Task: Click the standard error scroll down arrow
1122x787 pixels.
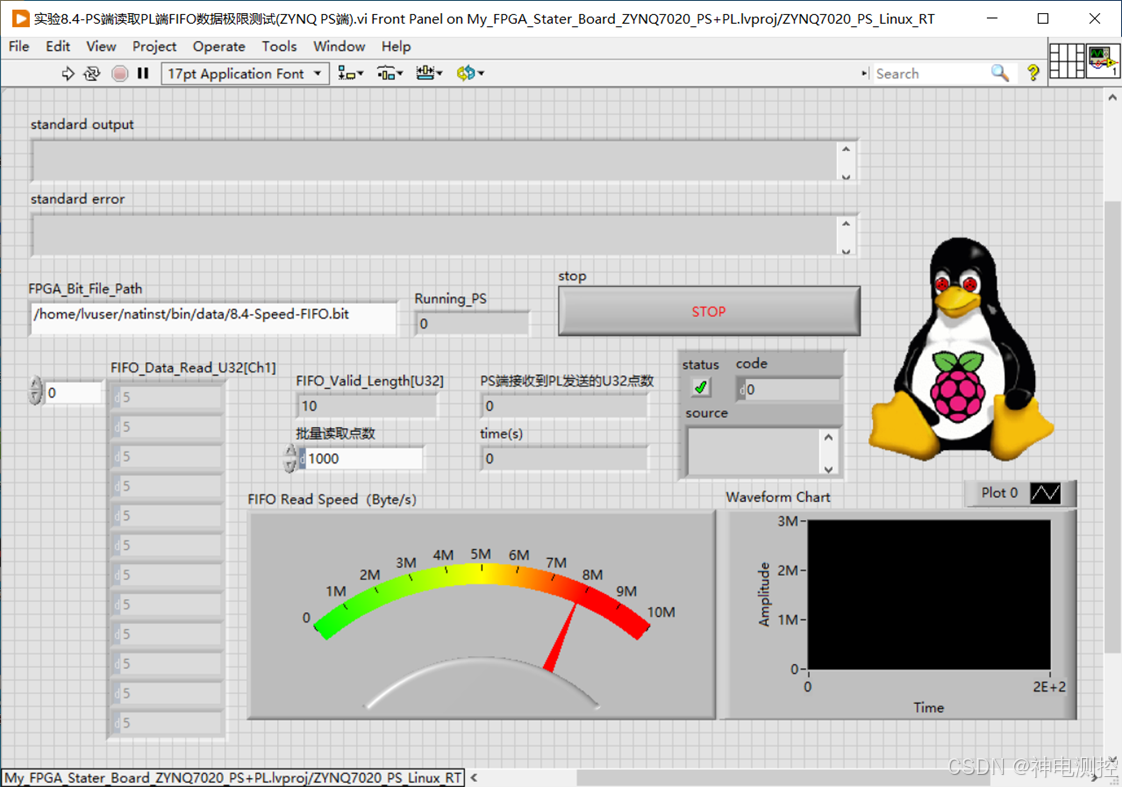Action: (x=846, y=250)
